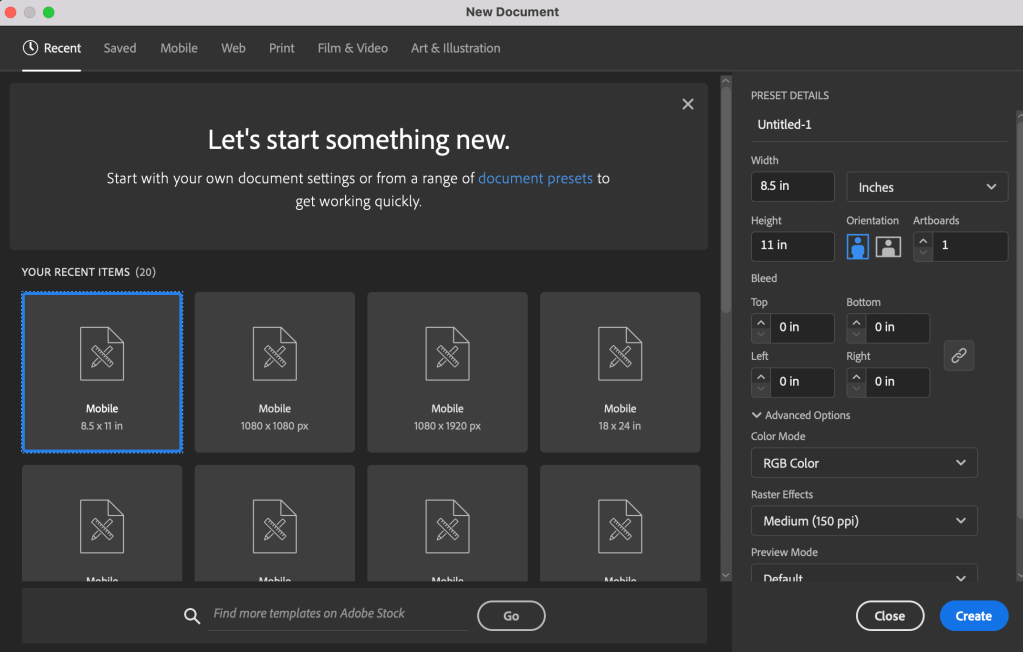This screenshot has height=652, width=1023.
Task: Click the clock icon on Recent tab
Action: [x=31, y=48]
